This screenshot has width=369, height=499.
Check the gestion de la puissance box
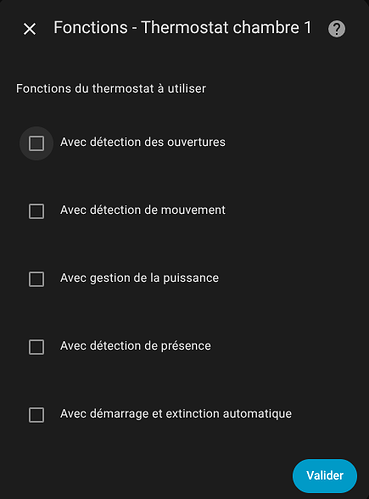click(36, 279)
